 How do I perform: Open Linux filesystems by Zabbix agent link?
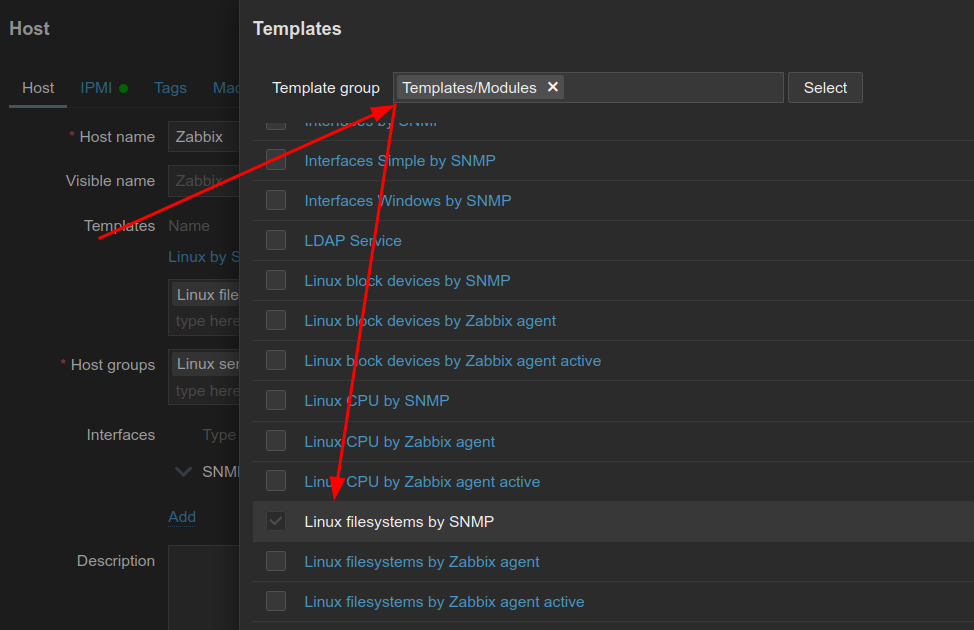click(421, 562)
